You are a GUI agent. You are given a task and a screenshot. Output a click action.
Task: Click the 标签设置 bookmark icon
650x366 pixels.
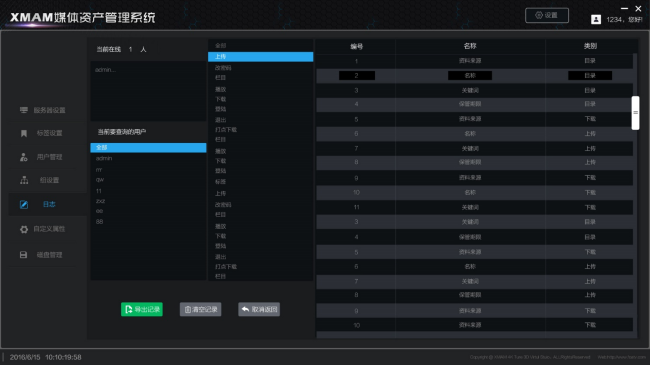click(24, 133)
